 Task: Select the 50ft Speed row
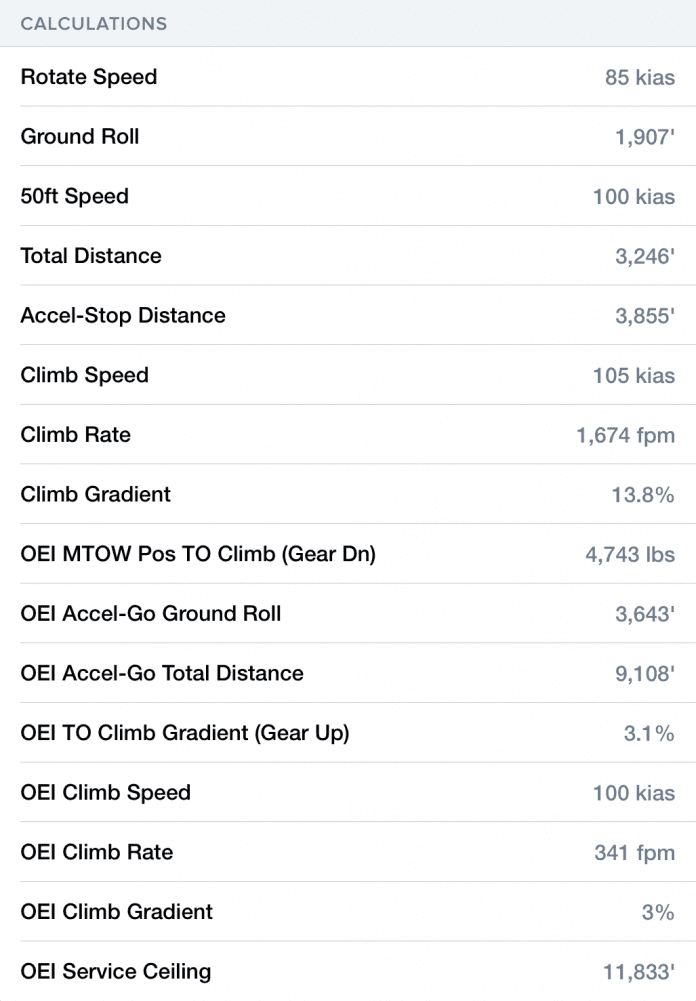coord(348,196)
